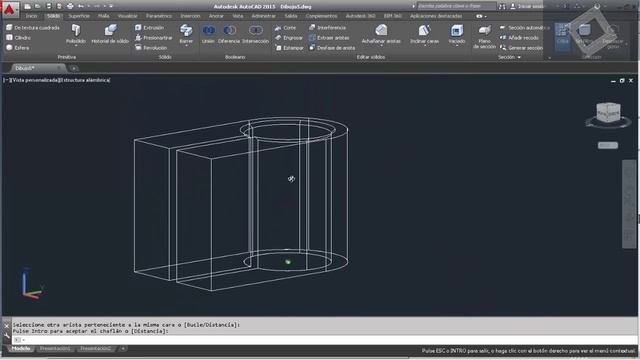Apply the Intersección boolean operation
The width and height of the screenshot is (640, 360).
coord(256,33)
